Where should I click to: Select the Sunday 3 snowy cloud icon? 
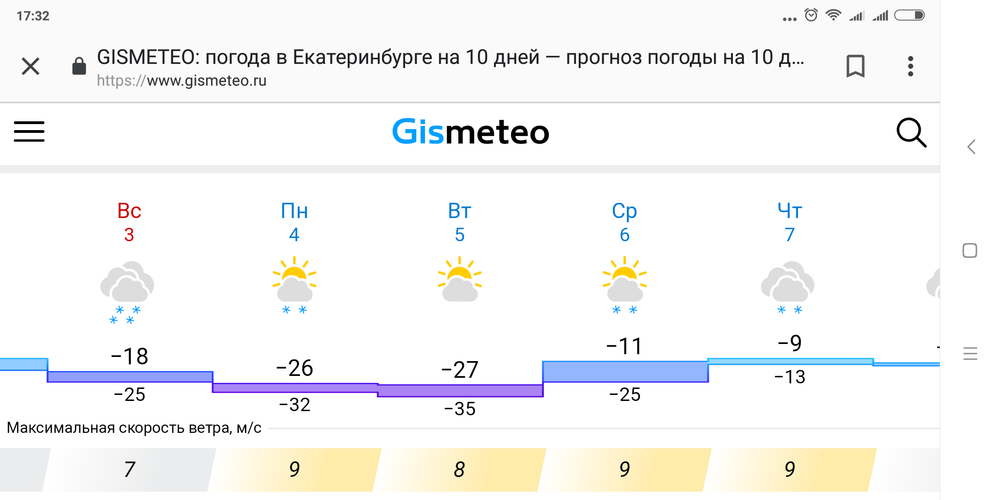(128, 291)
